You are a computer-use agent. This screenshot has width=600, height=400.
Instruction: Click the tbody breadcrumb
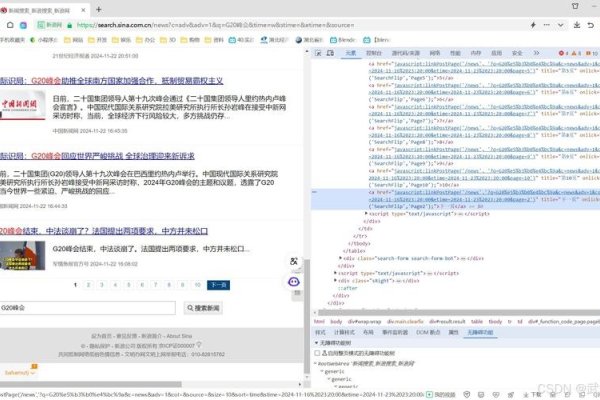[x=495, y=322]
